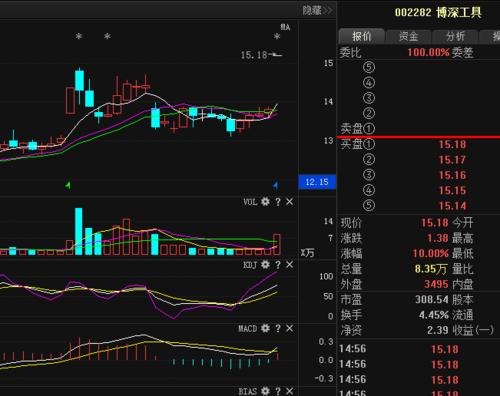Switch to the 分析 tab
This screenshot has width=500, height=396.
click(455, 36)
